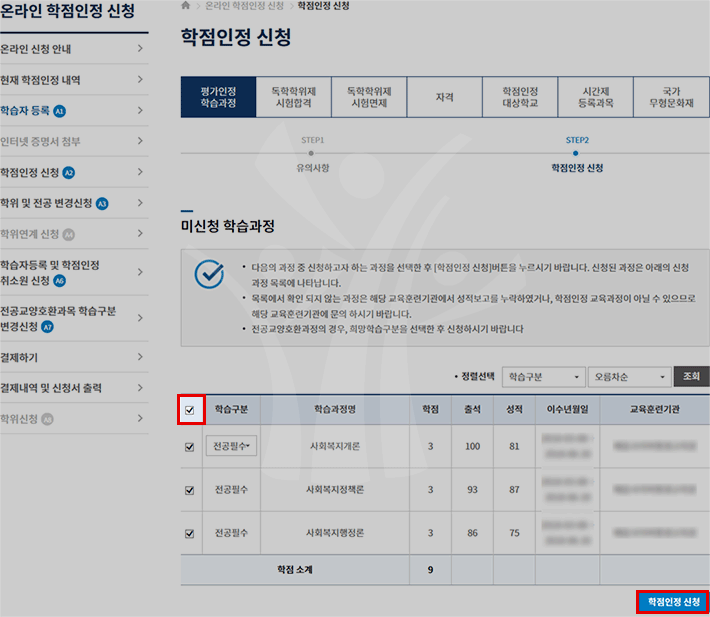Click the A3 badge beside 학위 및 전공 변경신청
Screen dimensions: 710x617
[101, 204]
